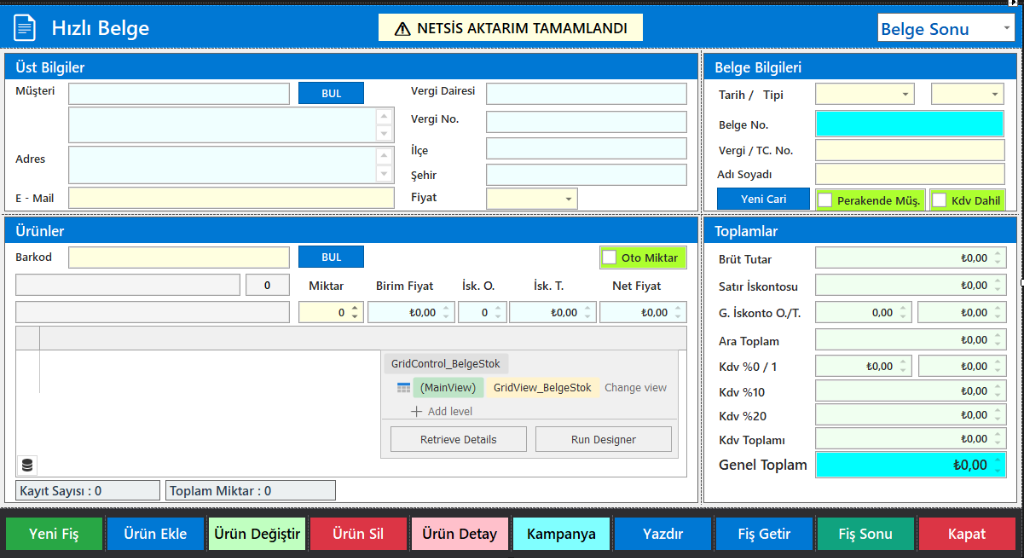The height and width of the screenshot is (558, 1024).
Task: Click the Ara Toplam value field
Action: tap(910, 340)
